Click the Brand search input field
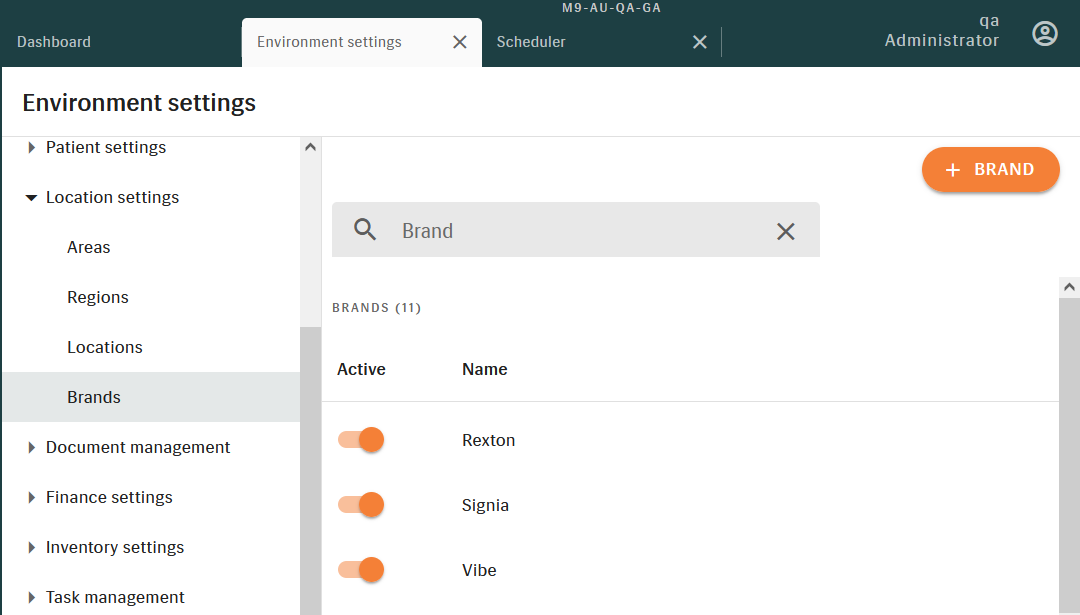The image size is (1080, 615). 576,230
